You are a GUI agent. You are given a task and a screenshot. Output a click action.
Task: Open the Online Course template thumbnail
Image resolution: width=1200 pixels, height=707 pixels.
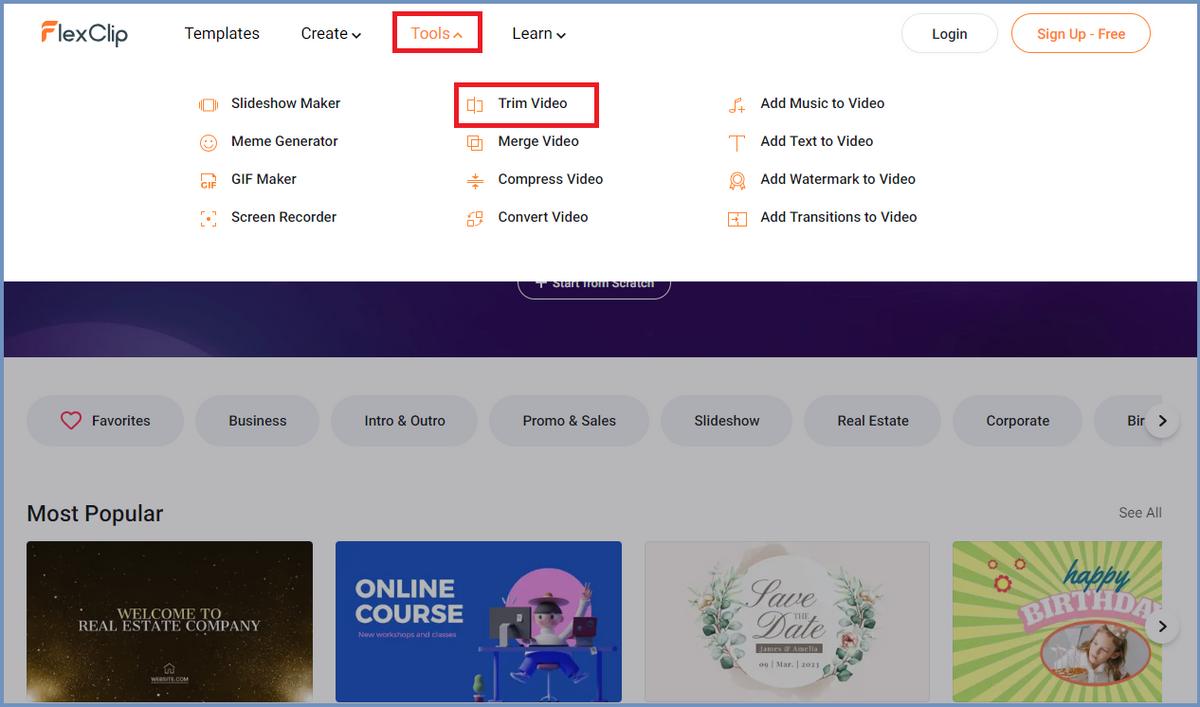pyautogui.click(x=478, y=621)
